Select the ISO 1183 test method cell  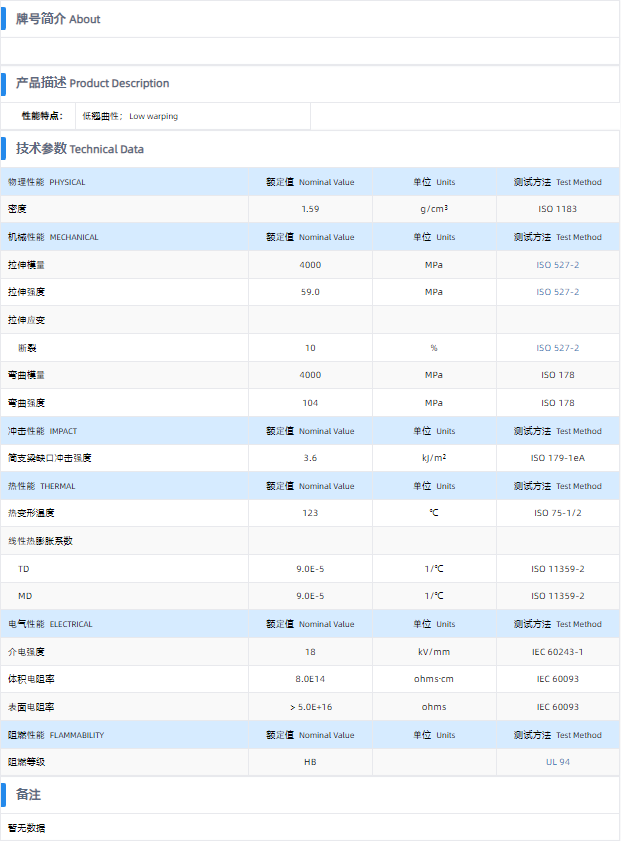pyautogui.click(x=557, y=209)
